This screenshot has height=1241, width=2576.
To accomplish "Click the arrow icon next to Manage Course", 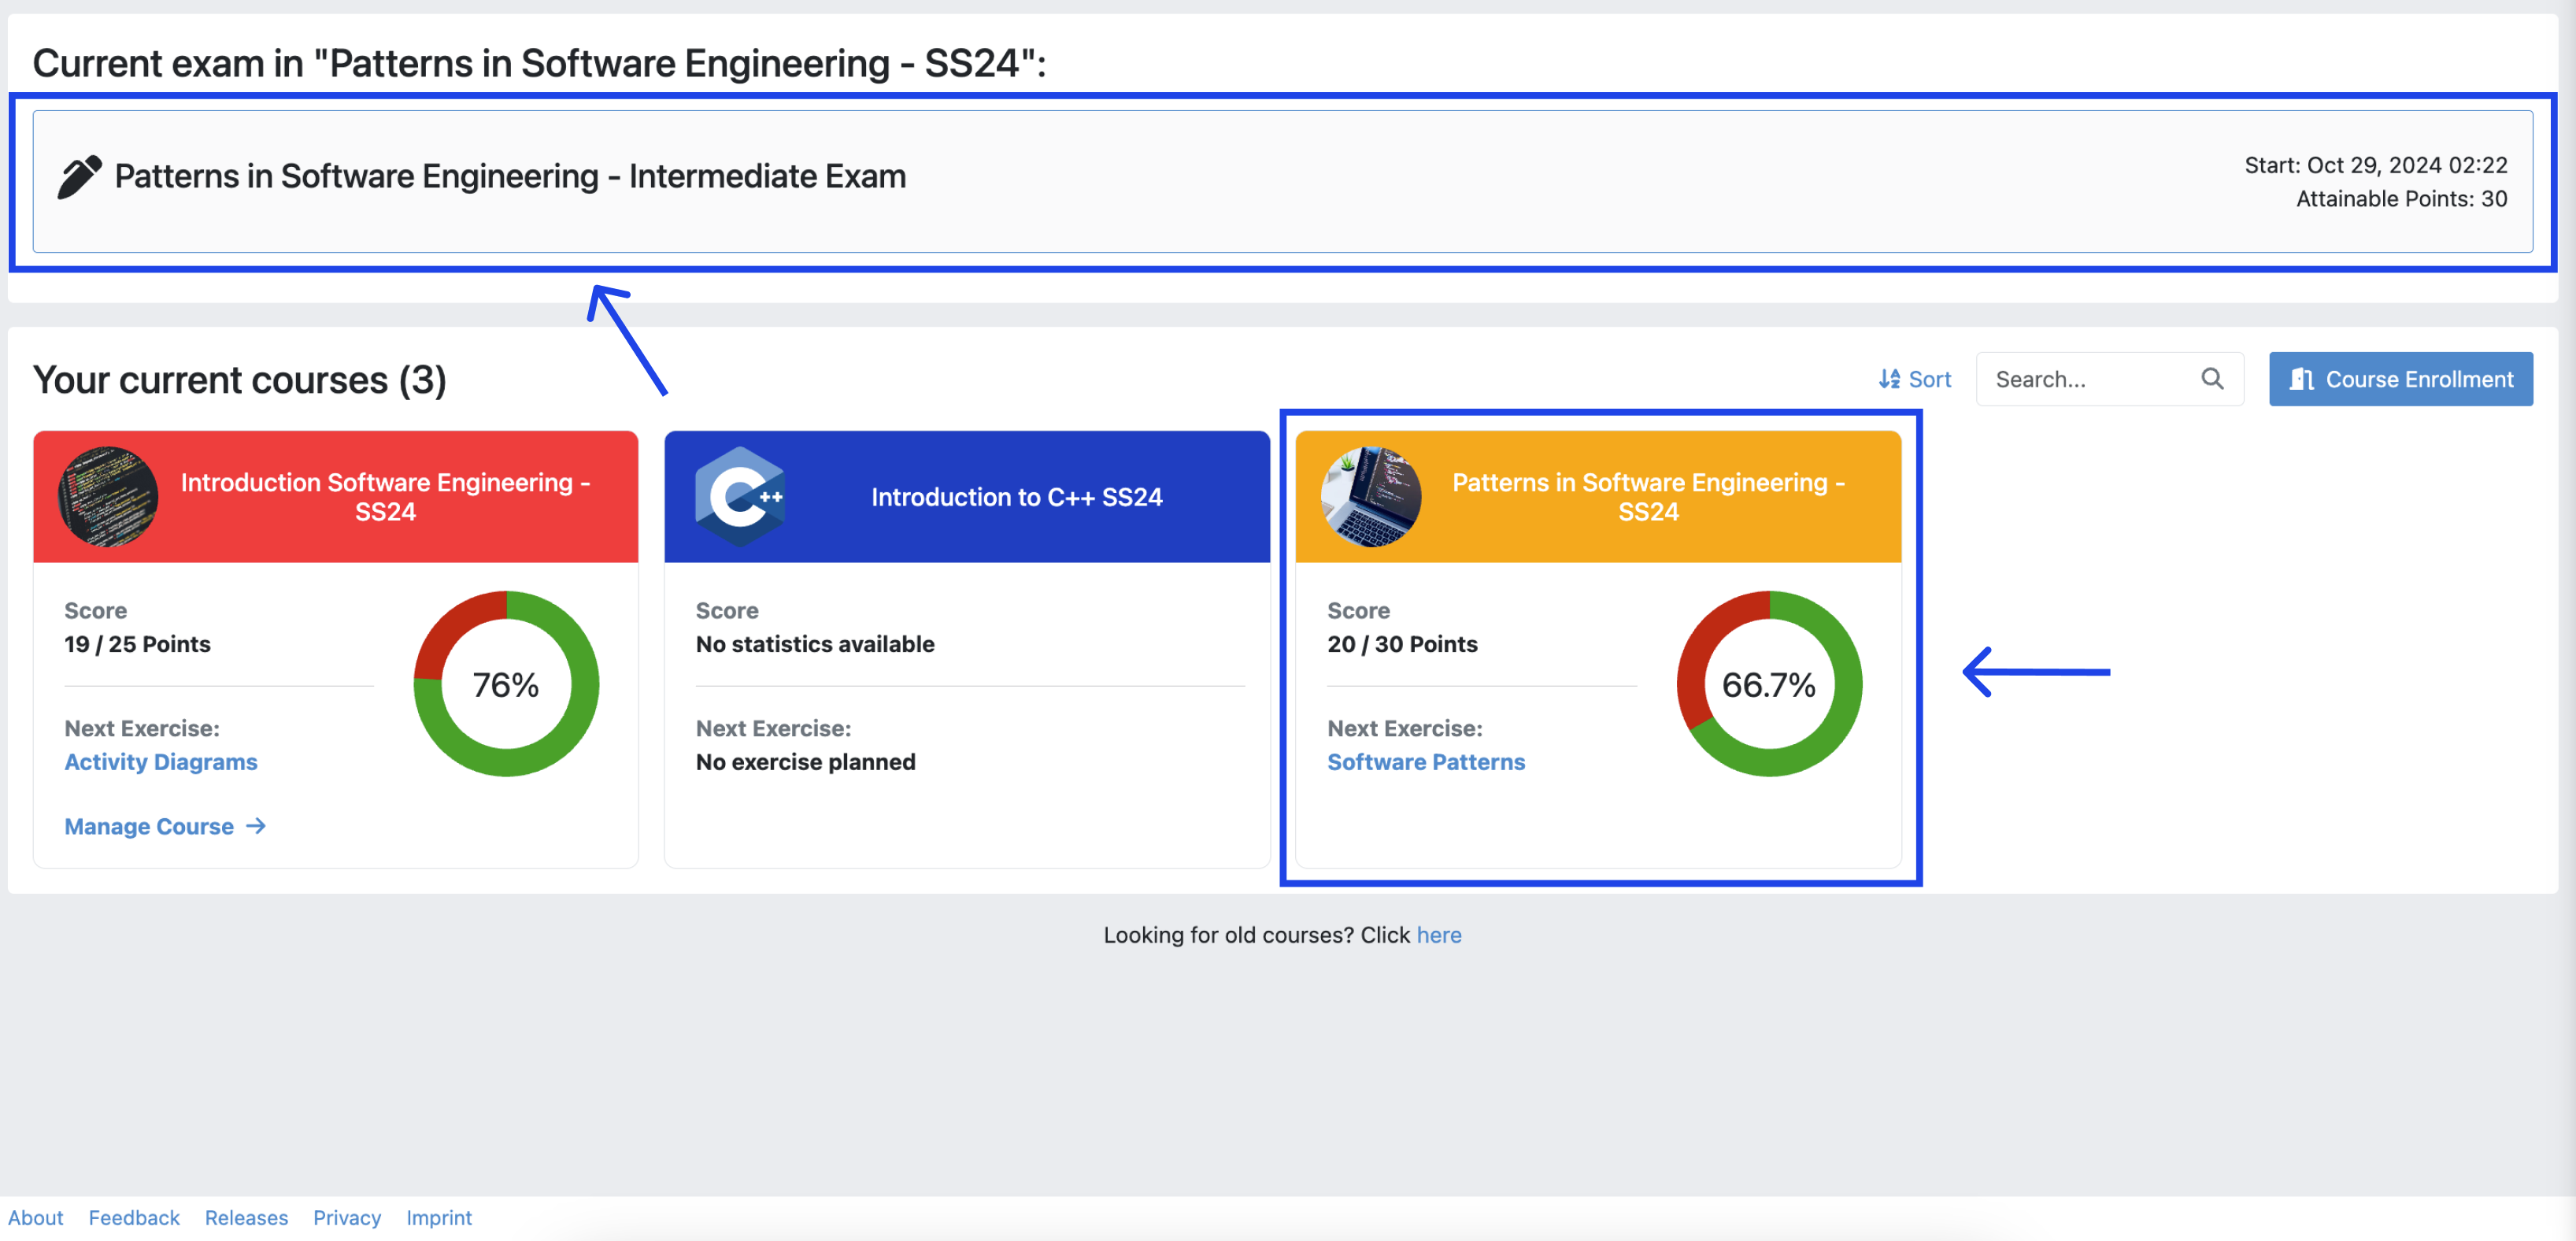I will pos(256,826).
